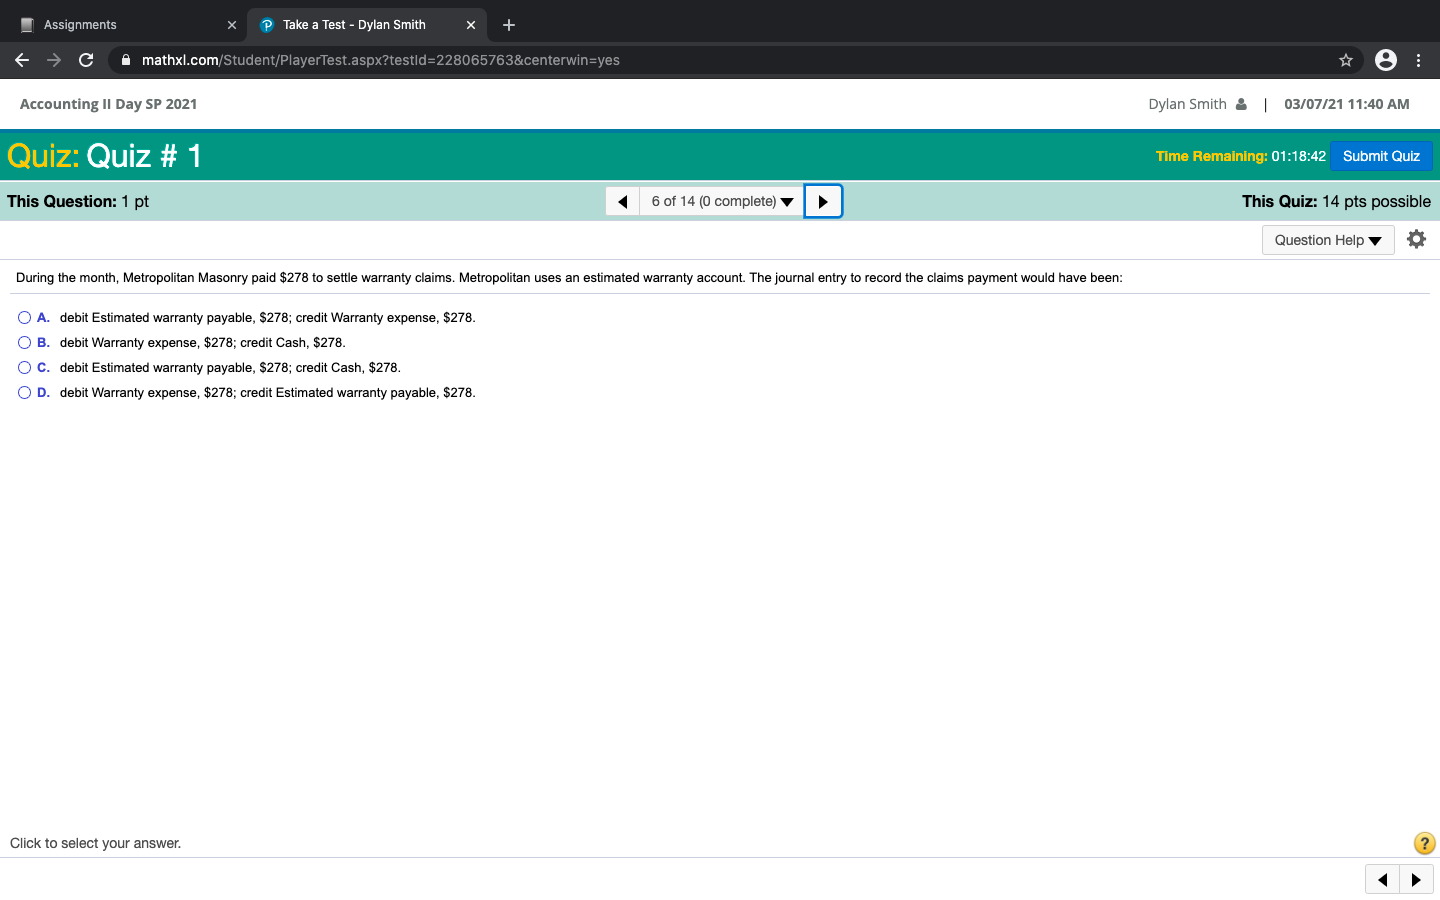
Task: Click the mathxl.com address bar
Action: click(x=700, y=60)
